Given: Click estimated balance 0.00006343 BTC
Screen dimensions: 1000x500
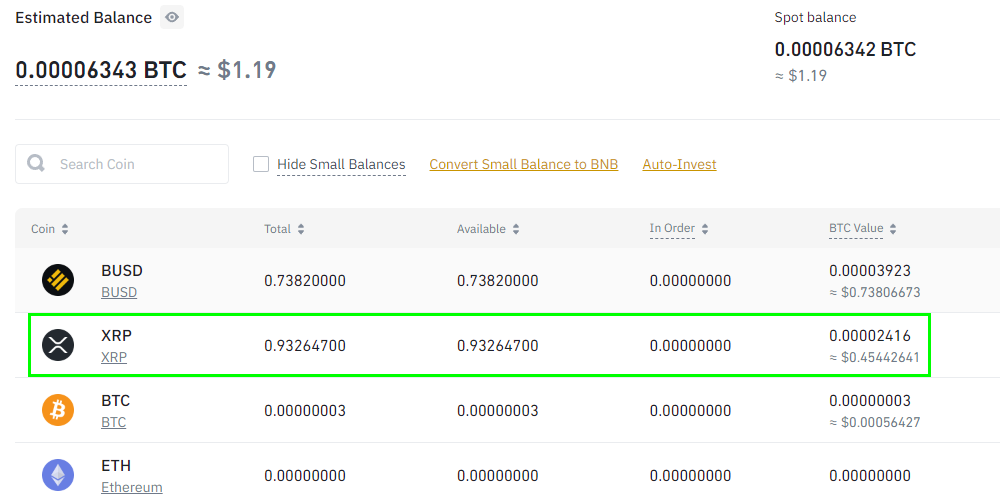Looking at the screenshot, I should (101, 70).
